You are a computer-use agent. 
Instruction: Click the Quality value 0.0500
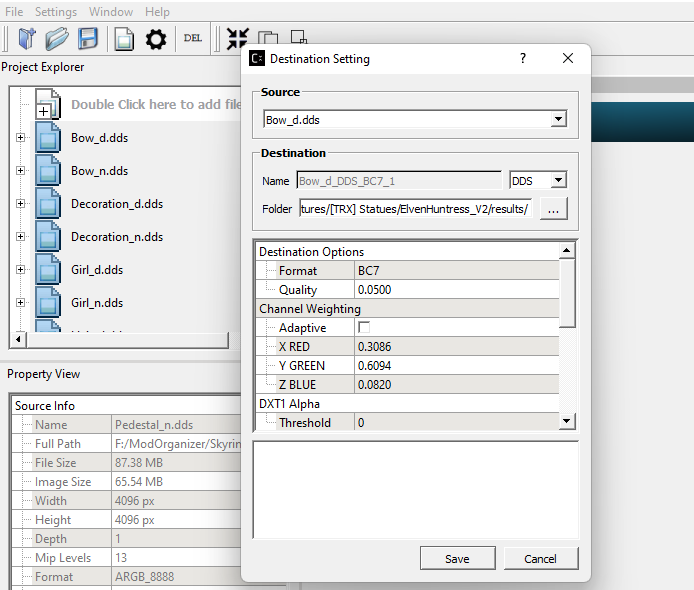click(x=456, y=289)
